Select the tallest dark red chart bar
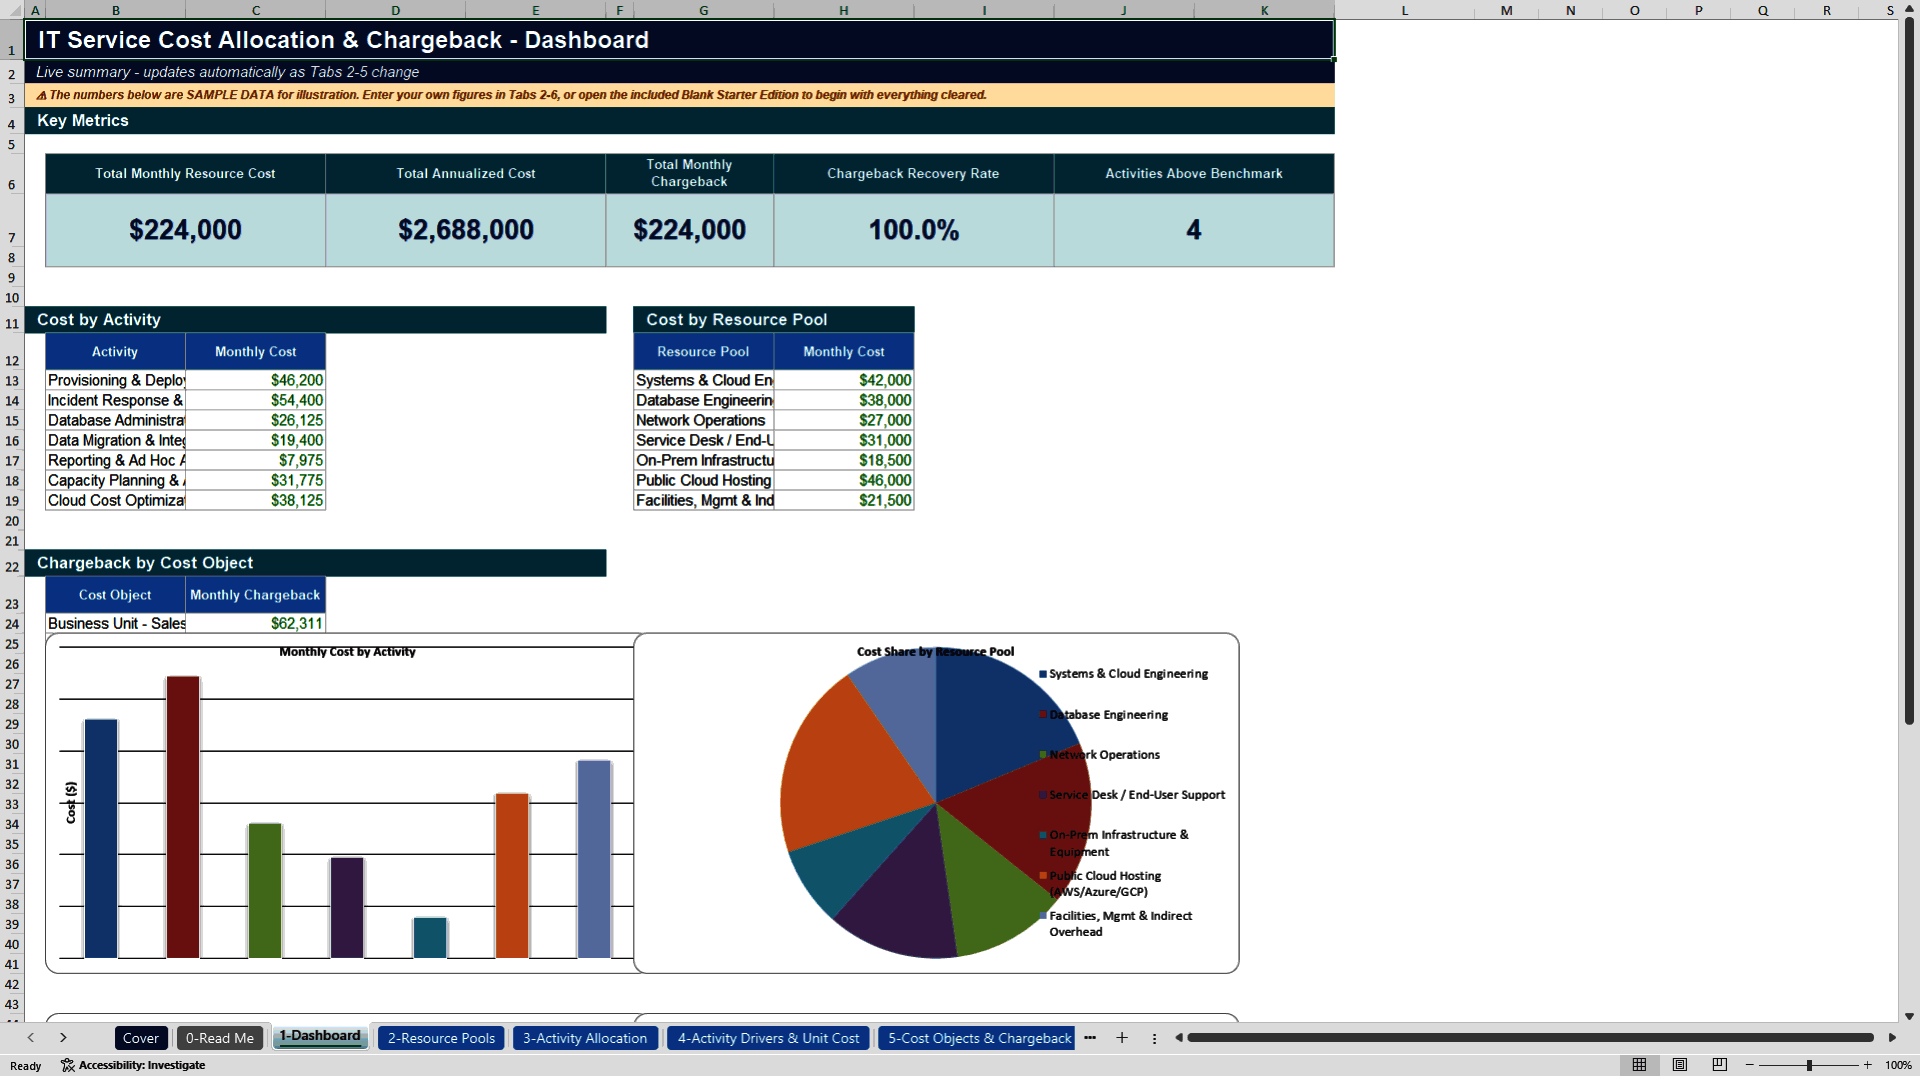Viewport: 1920px width, 1076px height. tap(183, 817)
